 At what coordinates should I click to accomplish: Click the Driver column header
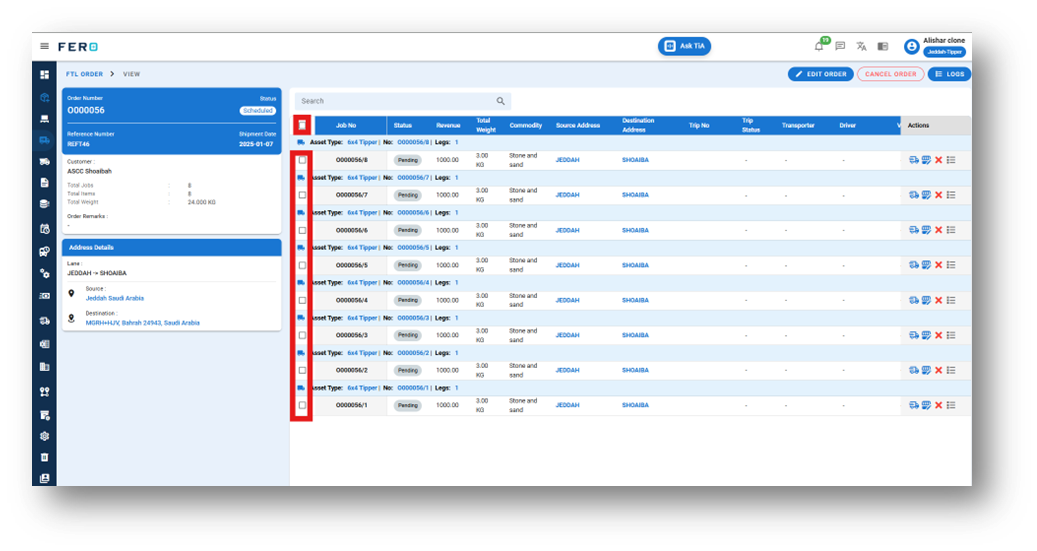tap(848, 125)
